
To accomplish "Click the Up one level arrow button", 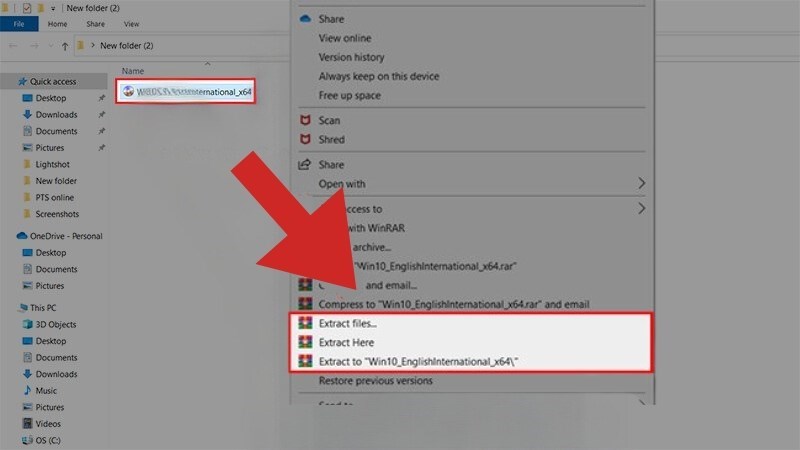I will click(65, 46).
